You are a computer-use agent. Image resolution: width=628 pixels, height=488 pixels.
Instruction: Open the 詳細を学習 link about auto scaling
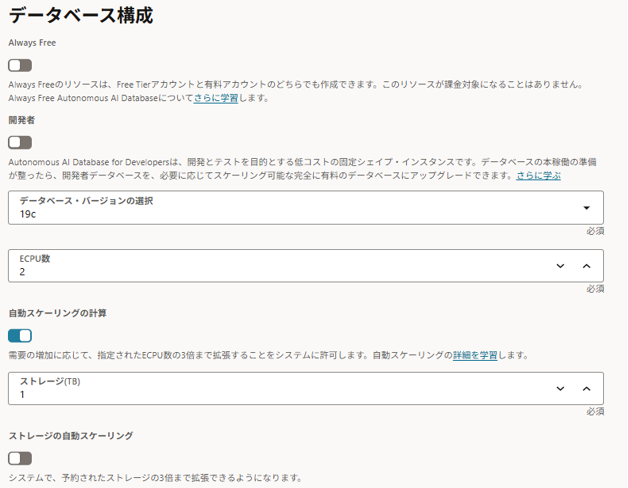coord(475,355)
